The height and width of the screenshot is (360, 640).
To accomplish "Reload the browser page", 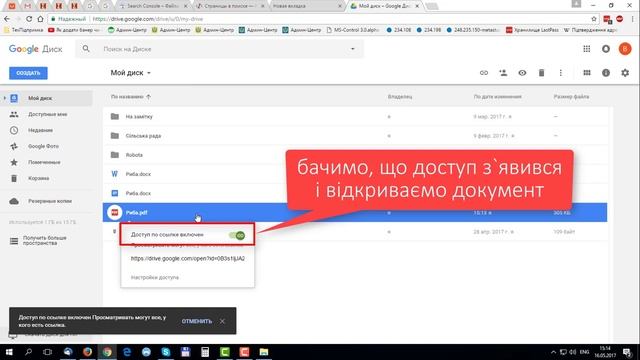I will point(29,19).
